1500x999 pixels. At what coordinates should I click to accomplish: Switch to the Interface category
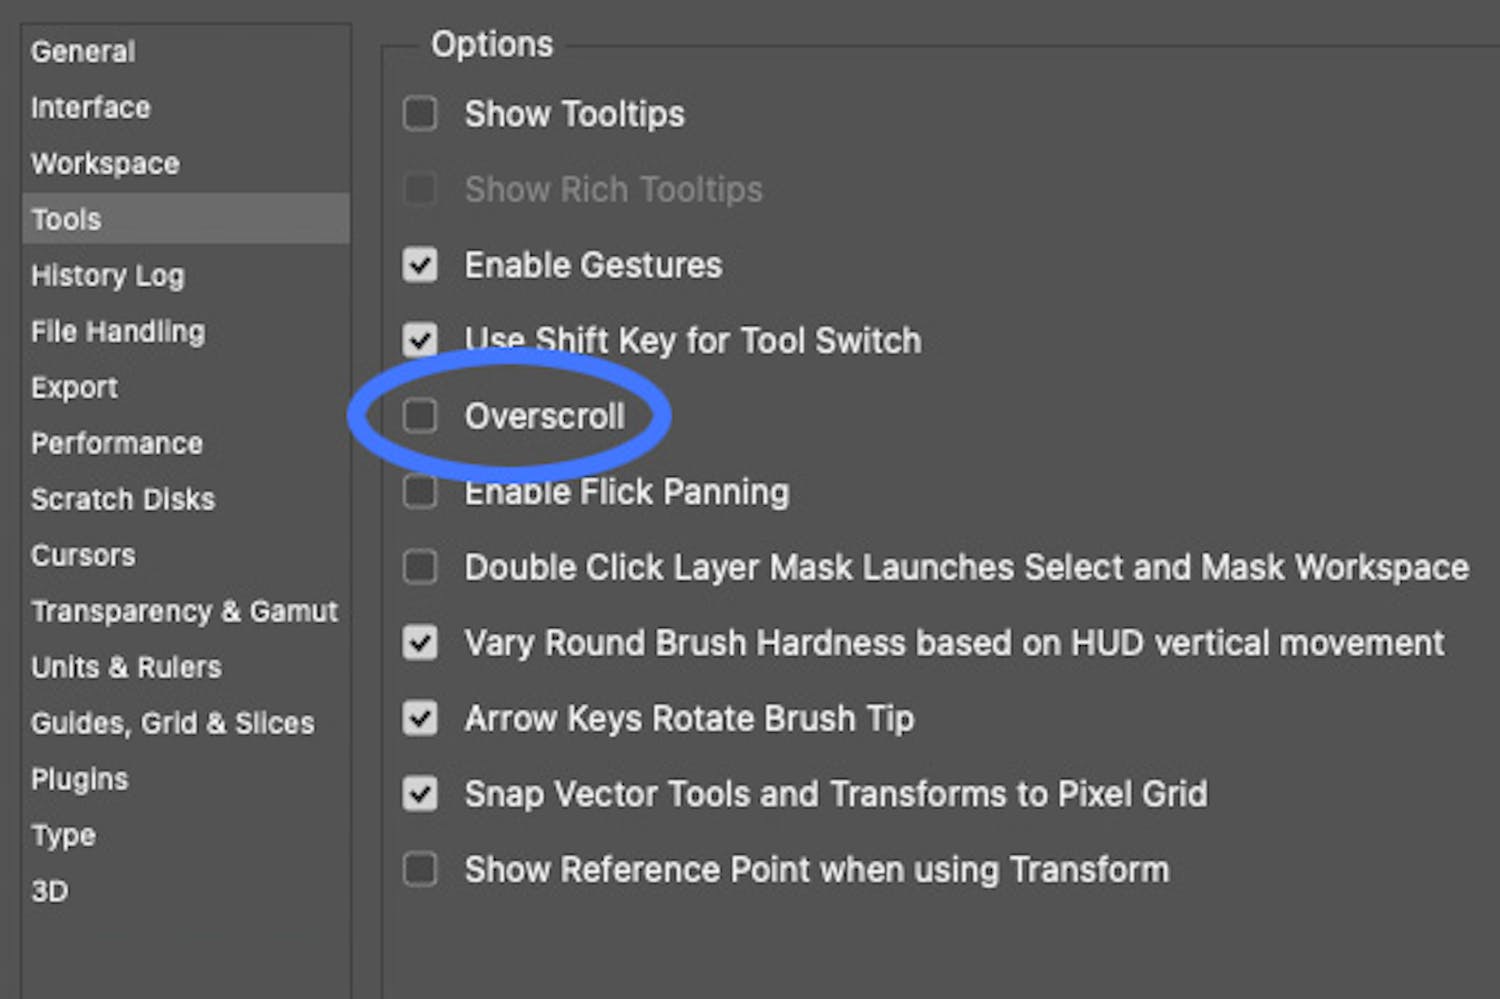point(90,107)
